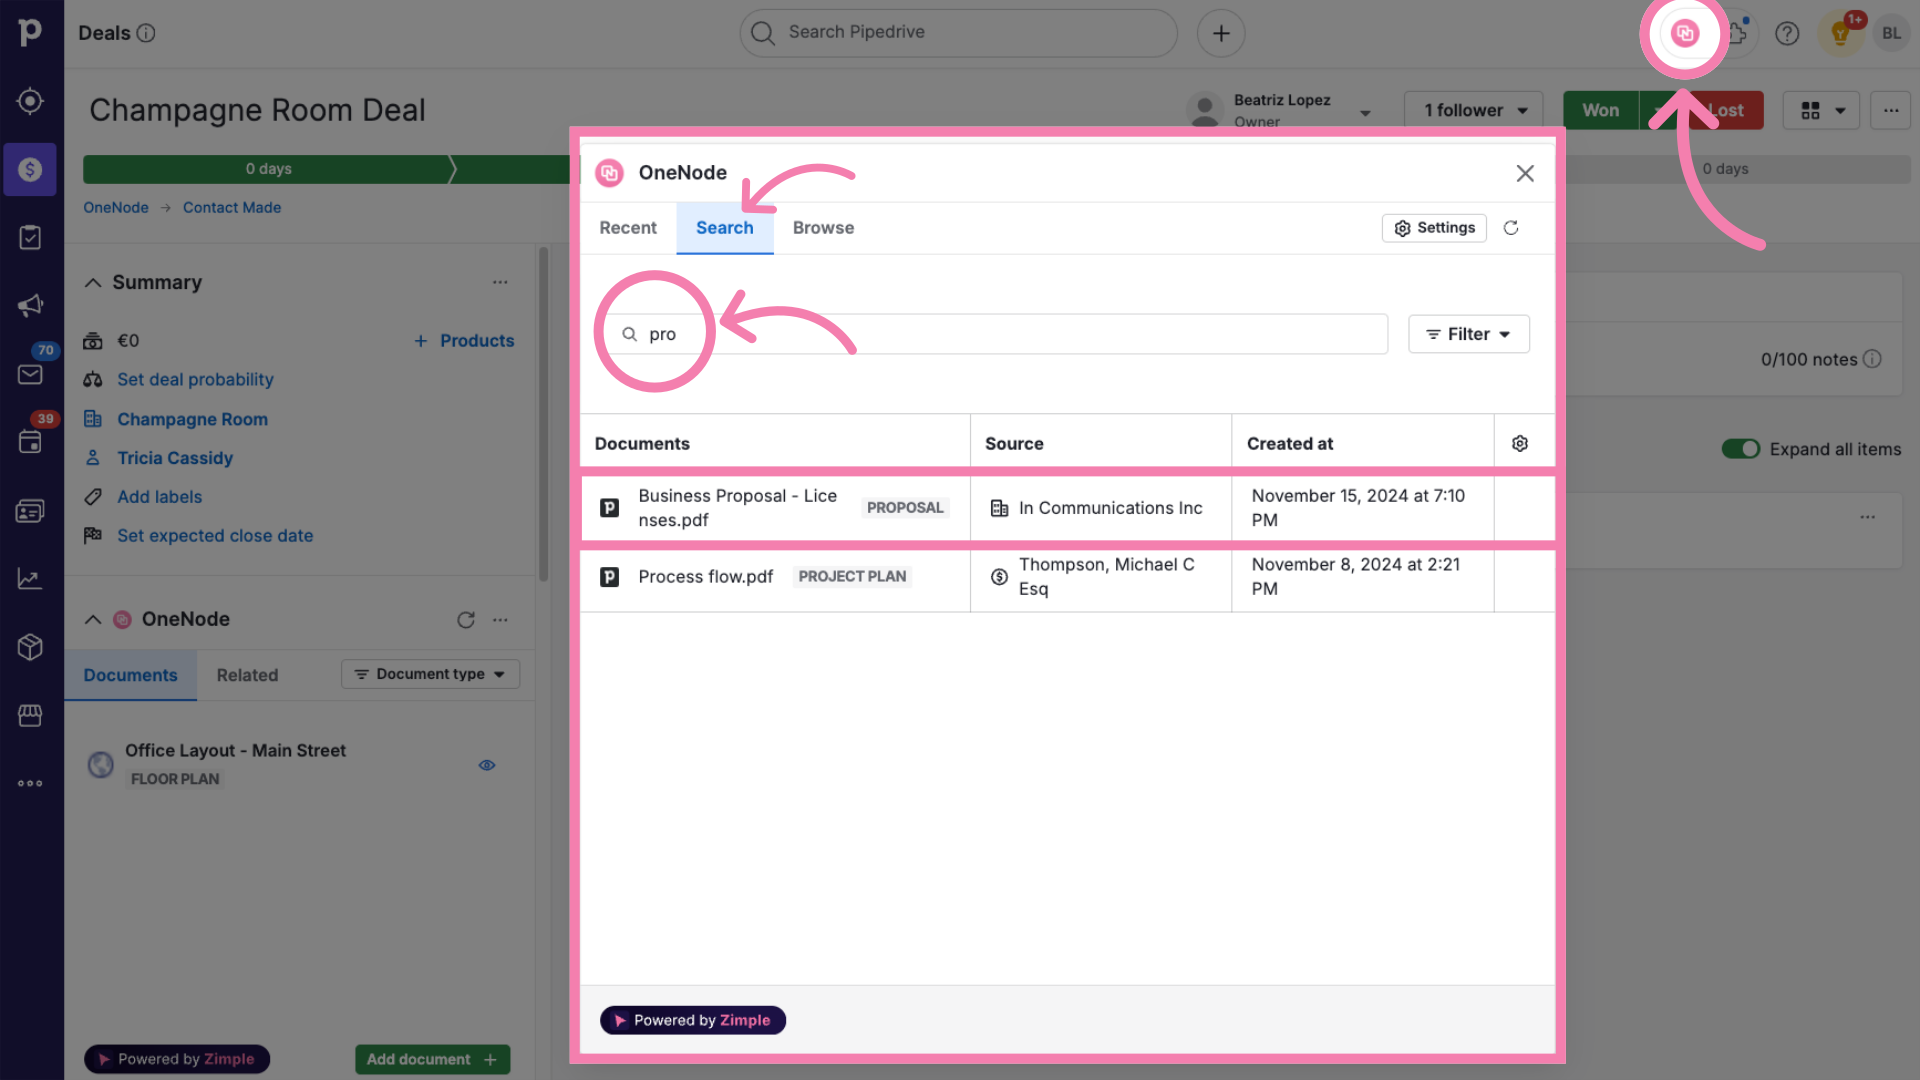Switch to the Browse tab
The width and height of the screenshot is (1920, 1080).
[823, 228]
